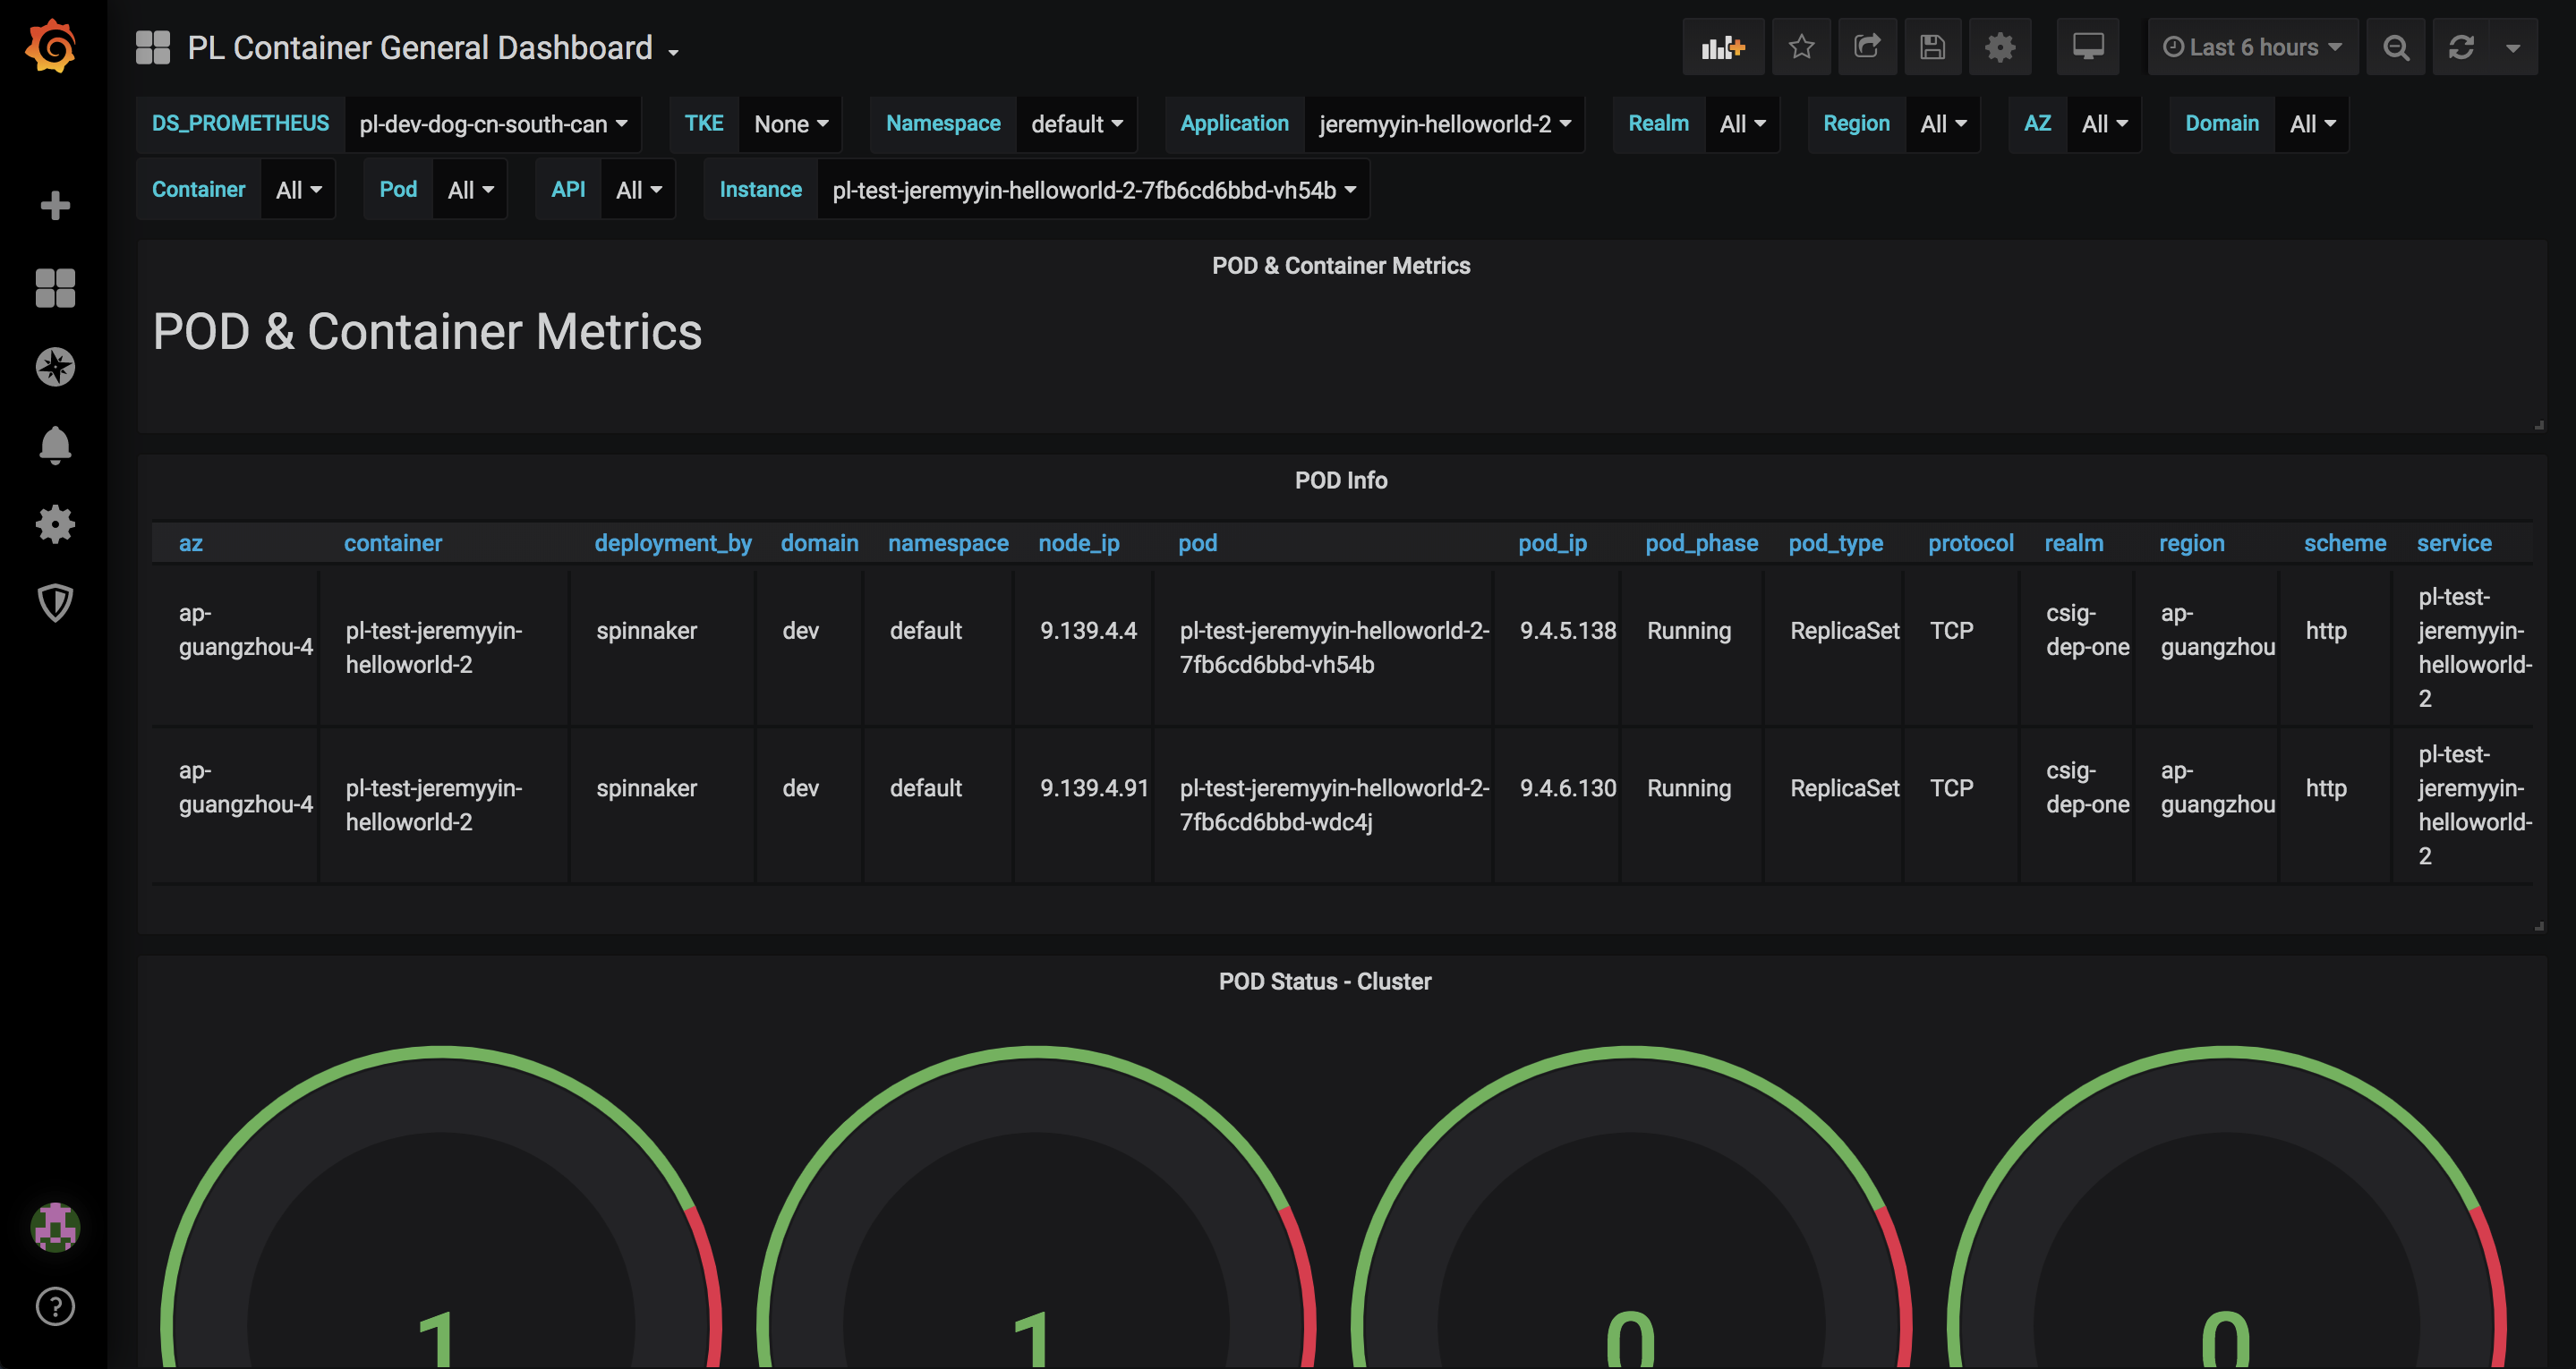Click the Share dashboard icon
The image size is (2576, 1369).
tap(1866, 47)
